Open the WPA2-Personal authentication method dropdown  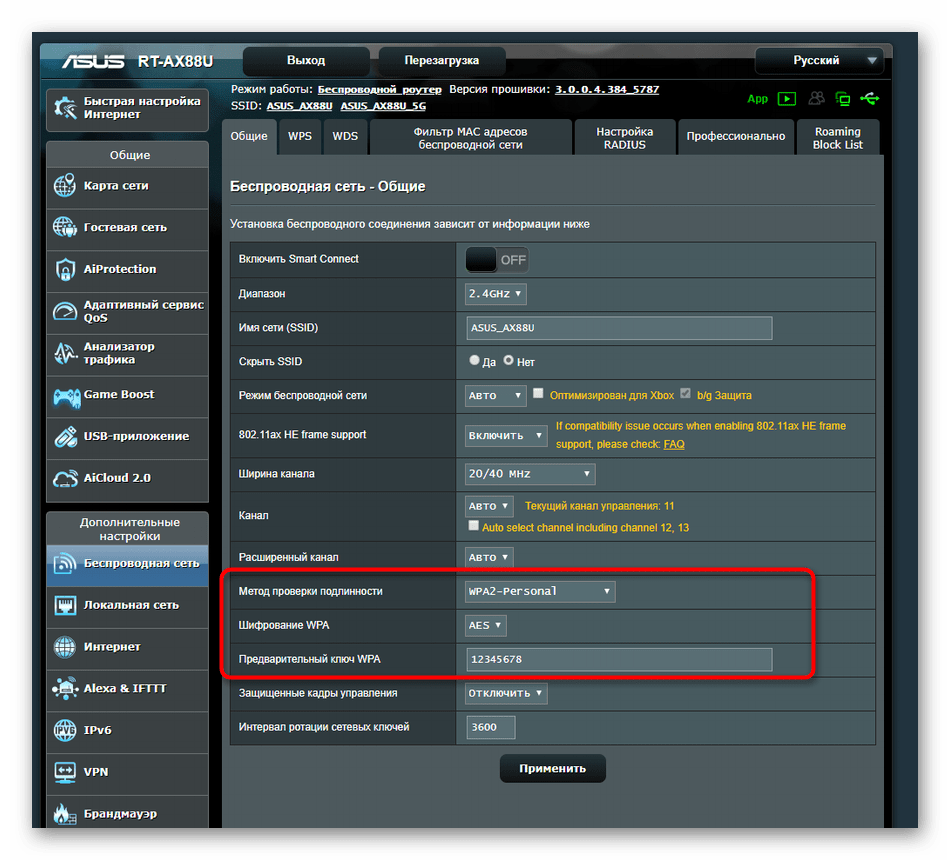pos(540,592)
